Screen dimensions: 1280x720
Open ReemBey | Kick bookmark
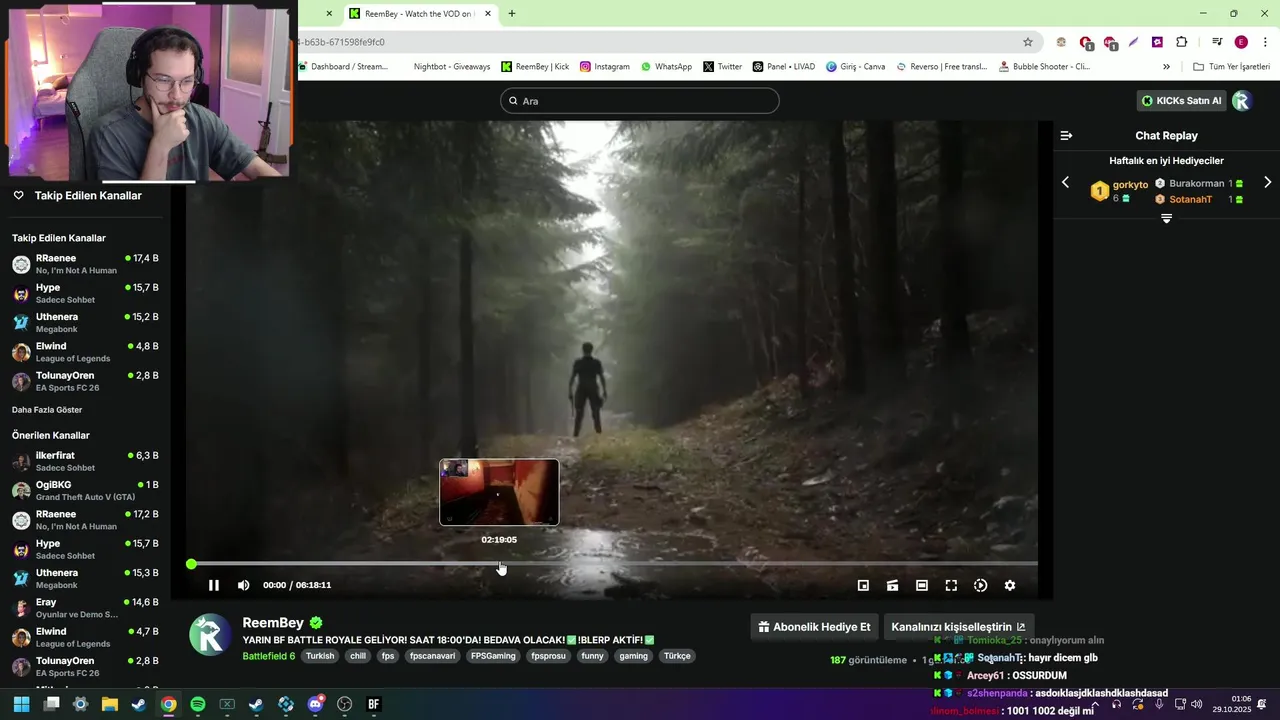535,67
